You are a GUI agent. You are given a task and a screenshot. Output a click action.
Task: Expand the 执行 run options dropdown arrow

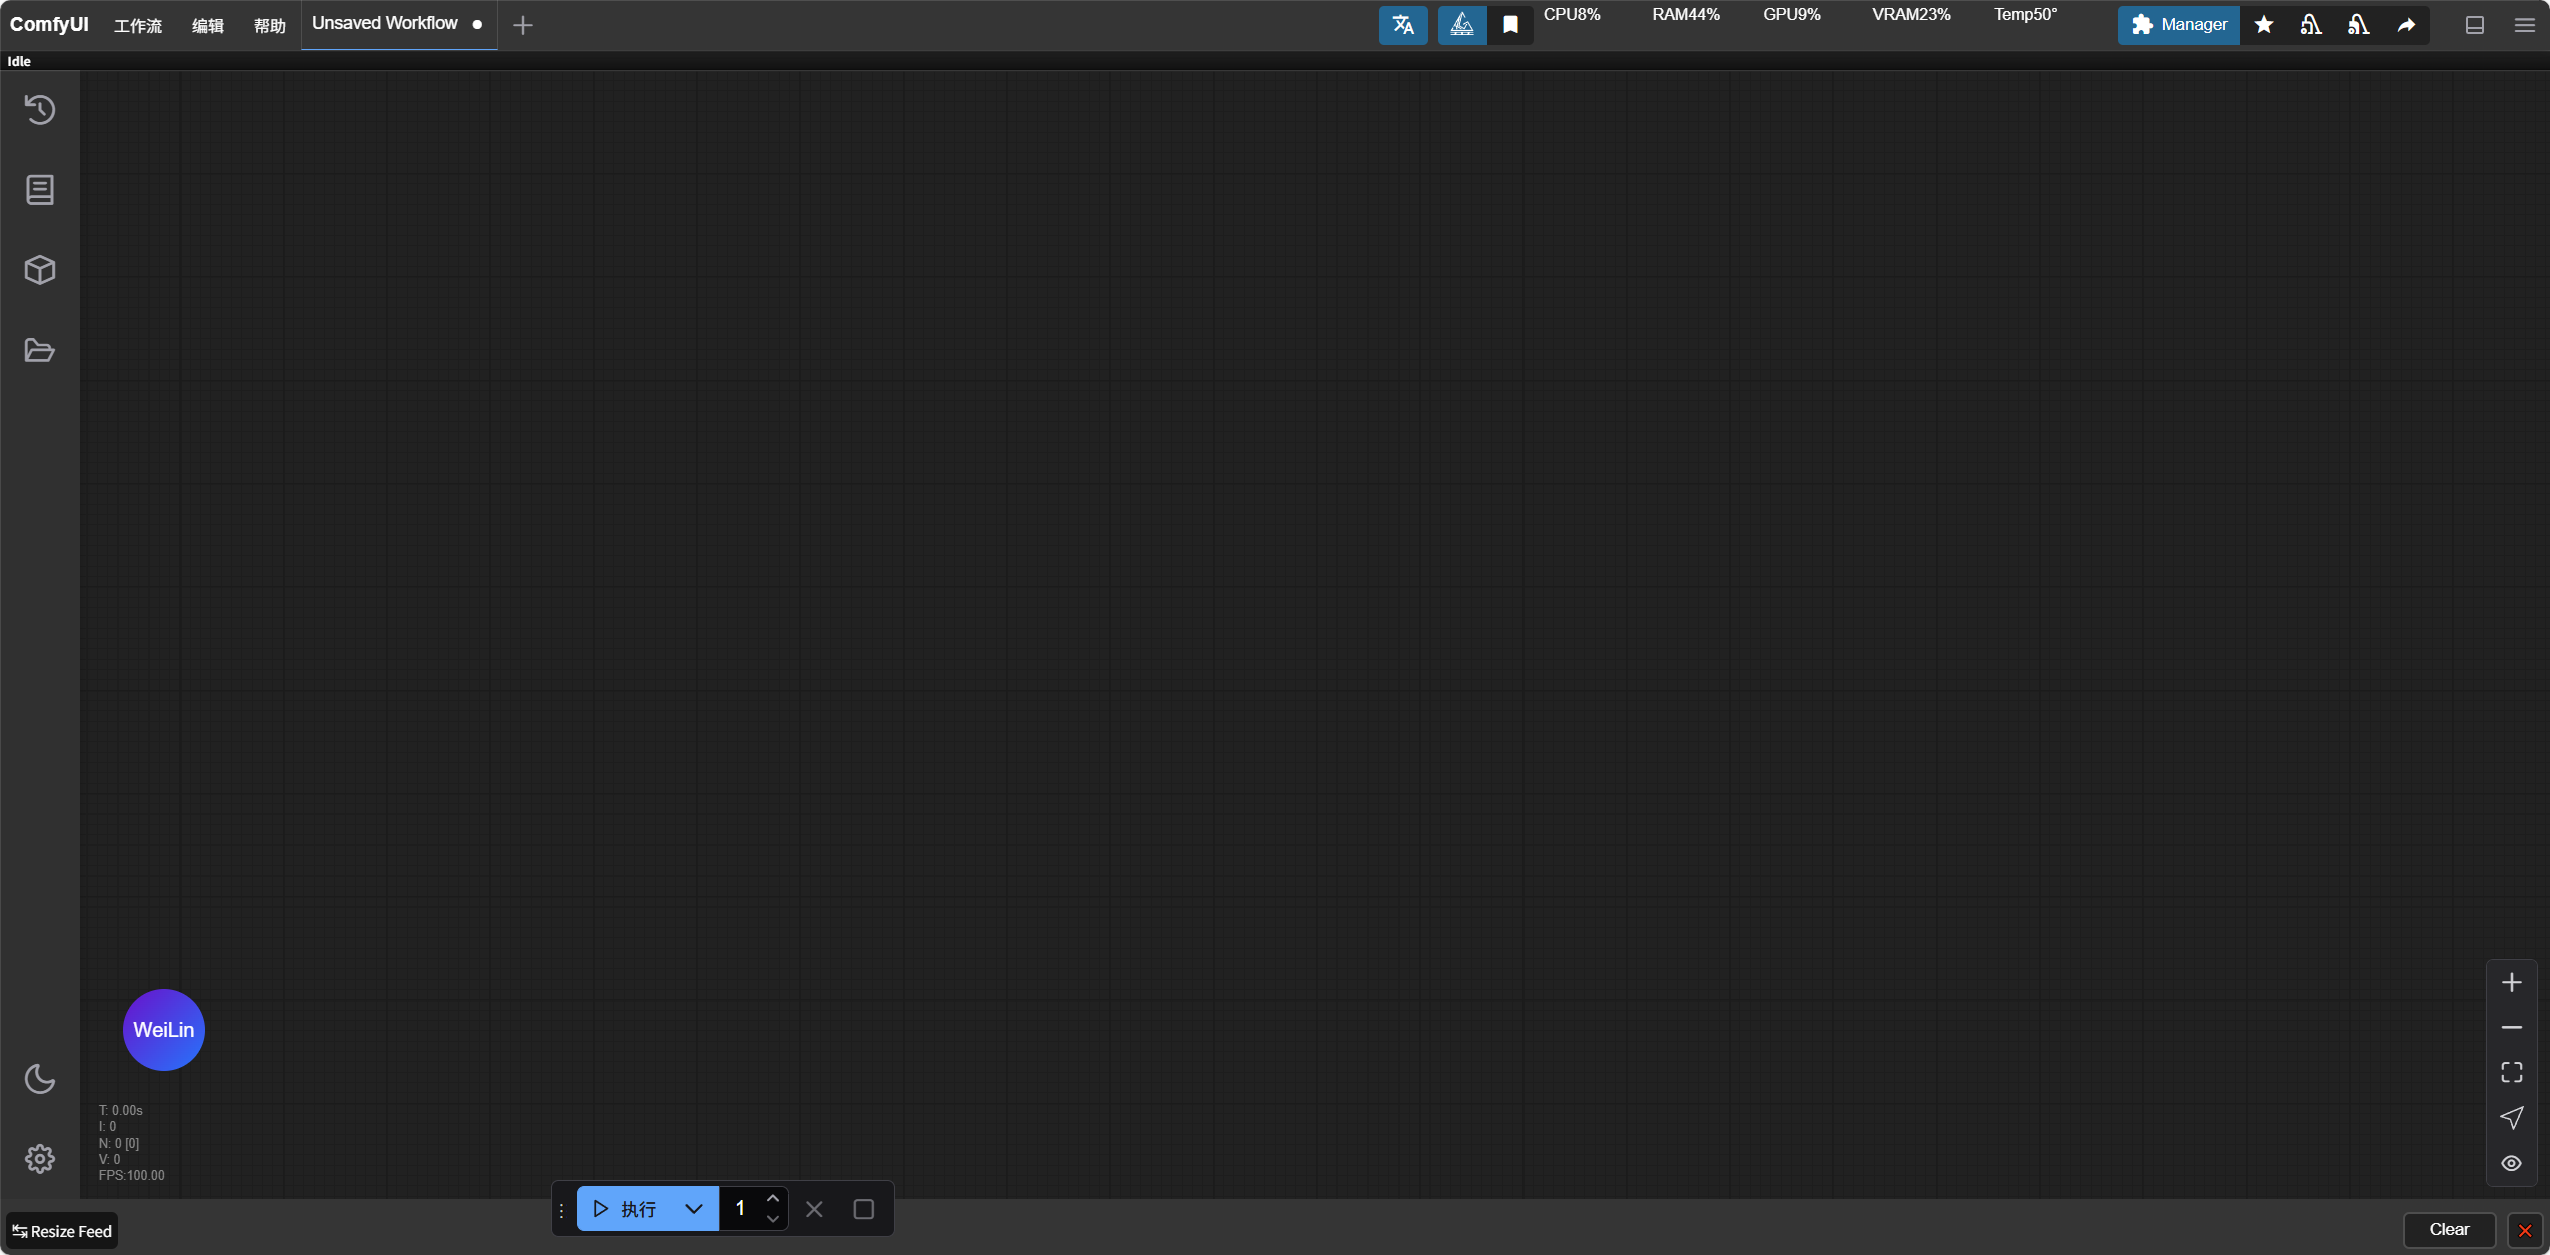tap(694, 1209)
